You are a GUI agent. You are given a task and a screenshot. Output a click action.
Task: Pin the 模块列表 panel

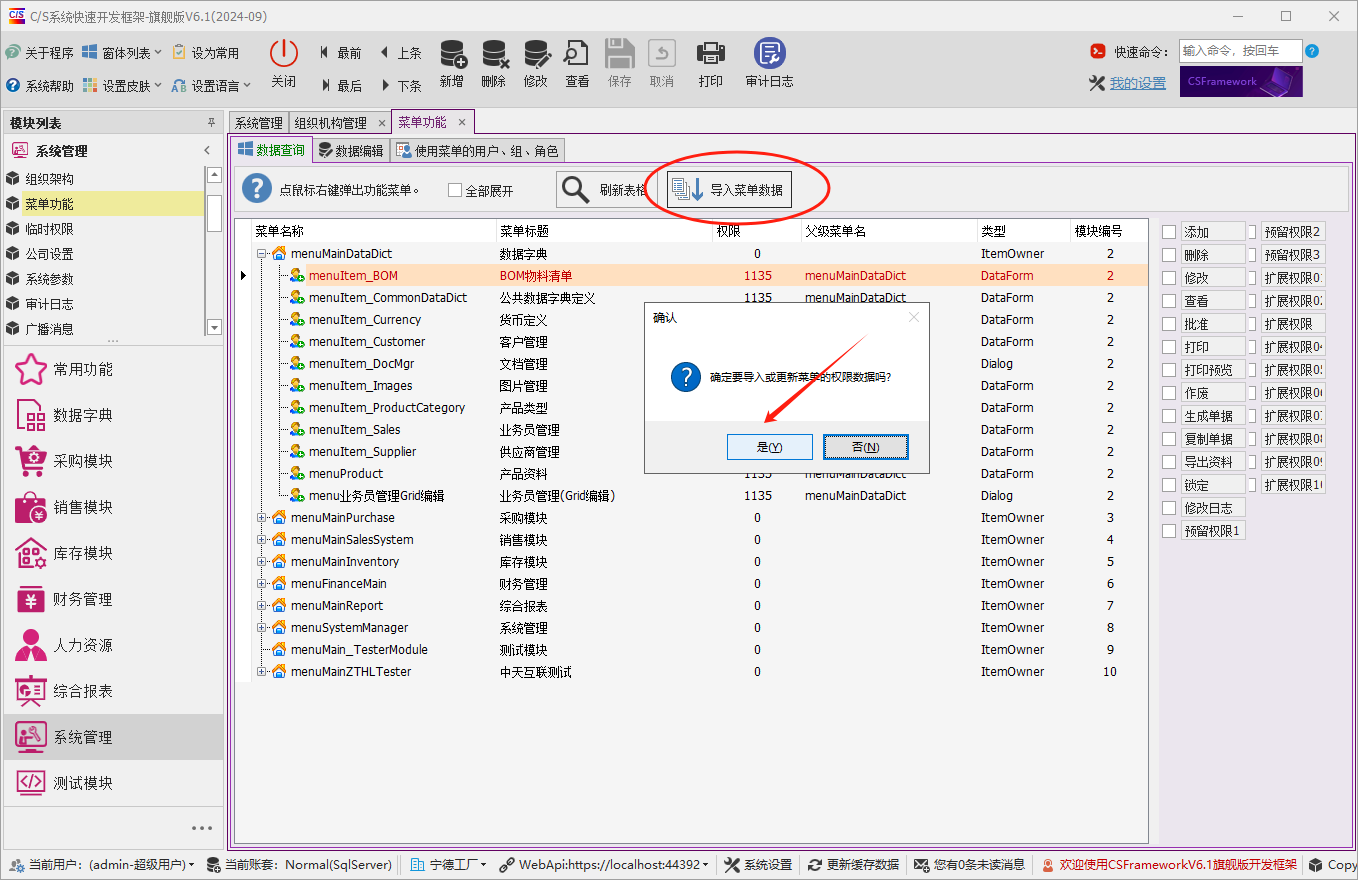(x=211, y=123)
